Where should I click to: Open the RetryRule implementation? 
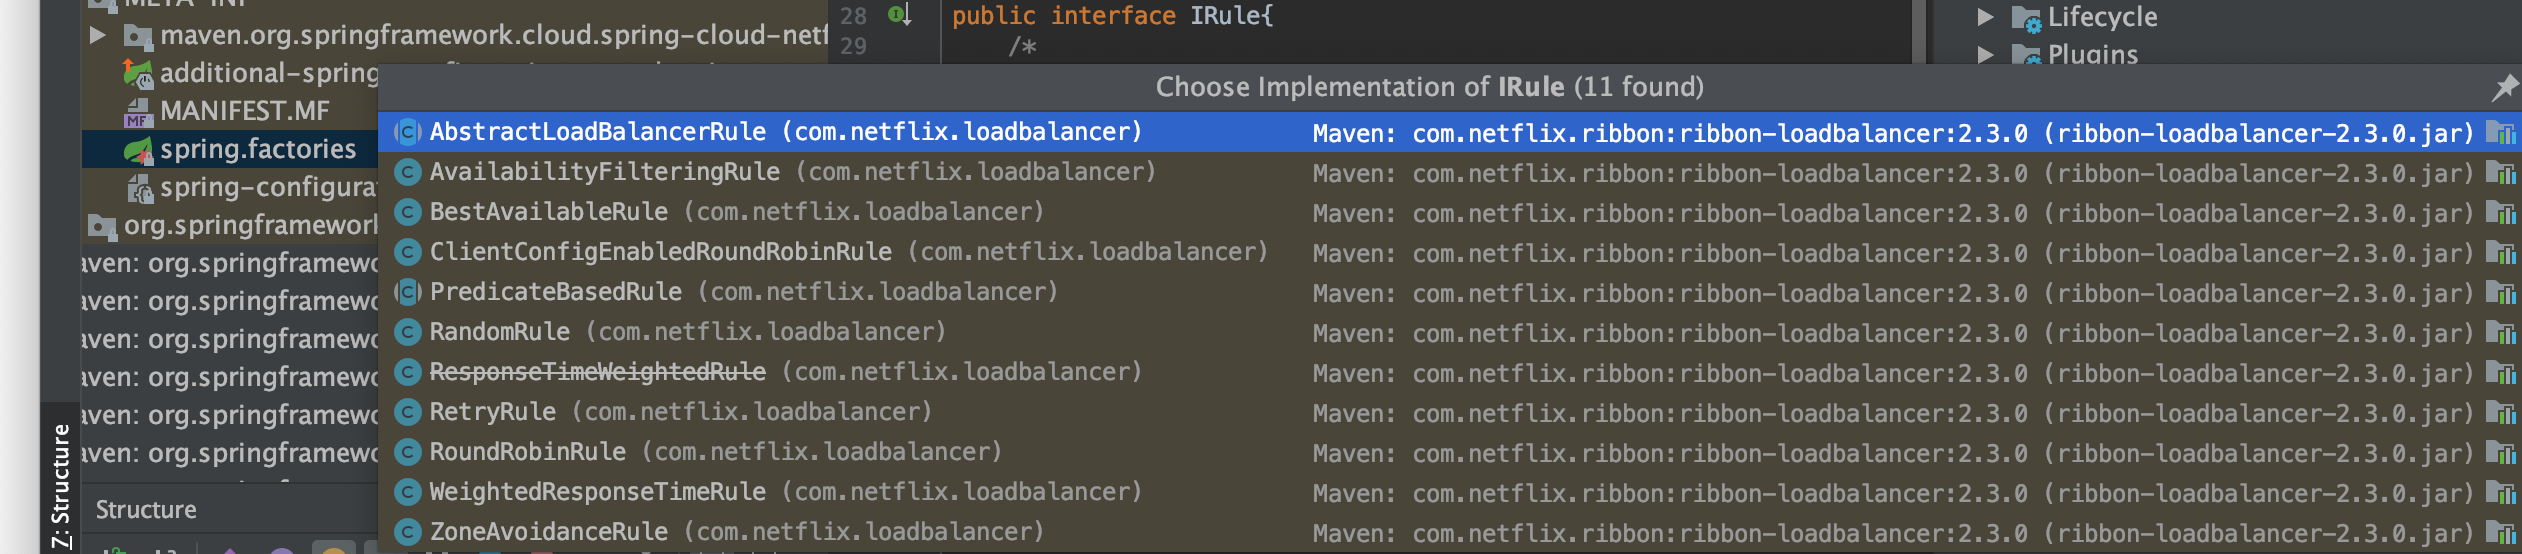coord(492,412)
